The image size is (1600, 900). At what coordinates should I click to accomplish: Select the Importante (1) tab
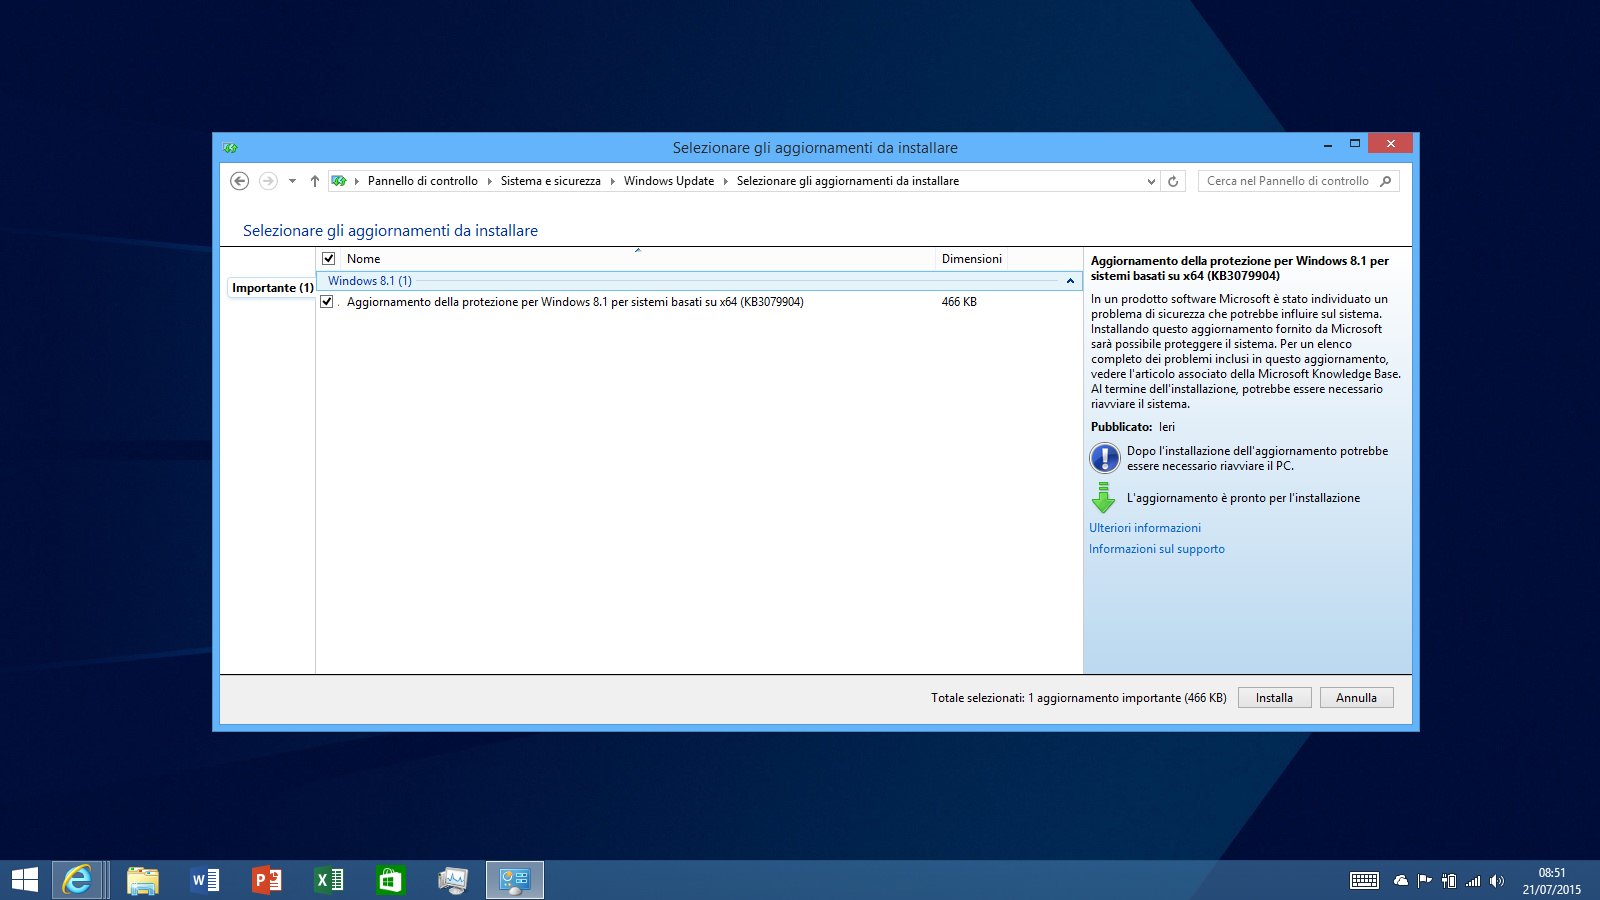click(x=272, y=288)
